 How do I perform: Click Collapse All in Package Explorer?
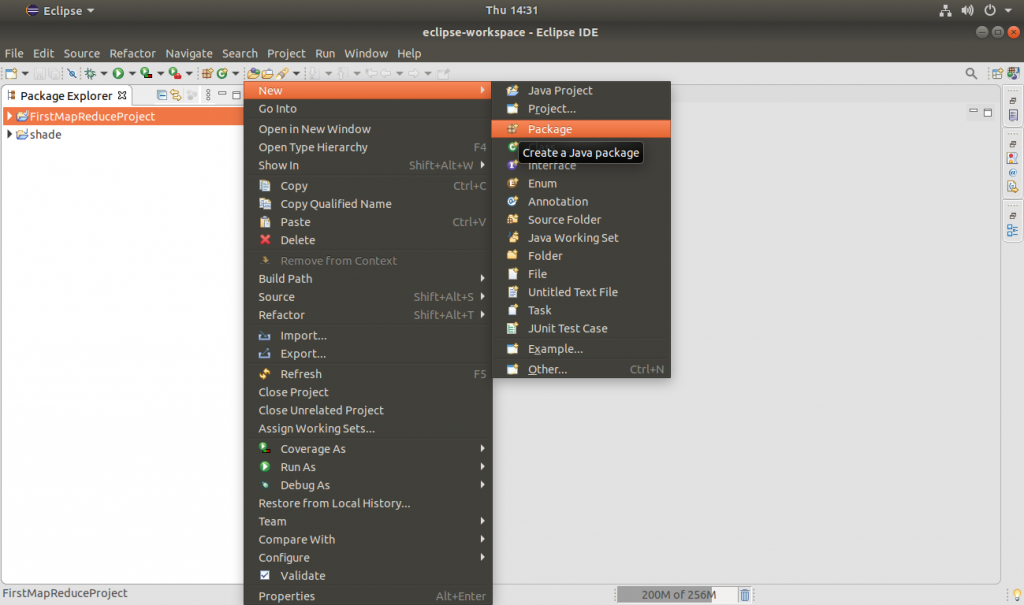162,96
